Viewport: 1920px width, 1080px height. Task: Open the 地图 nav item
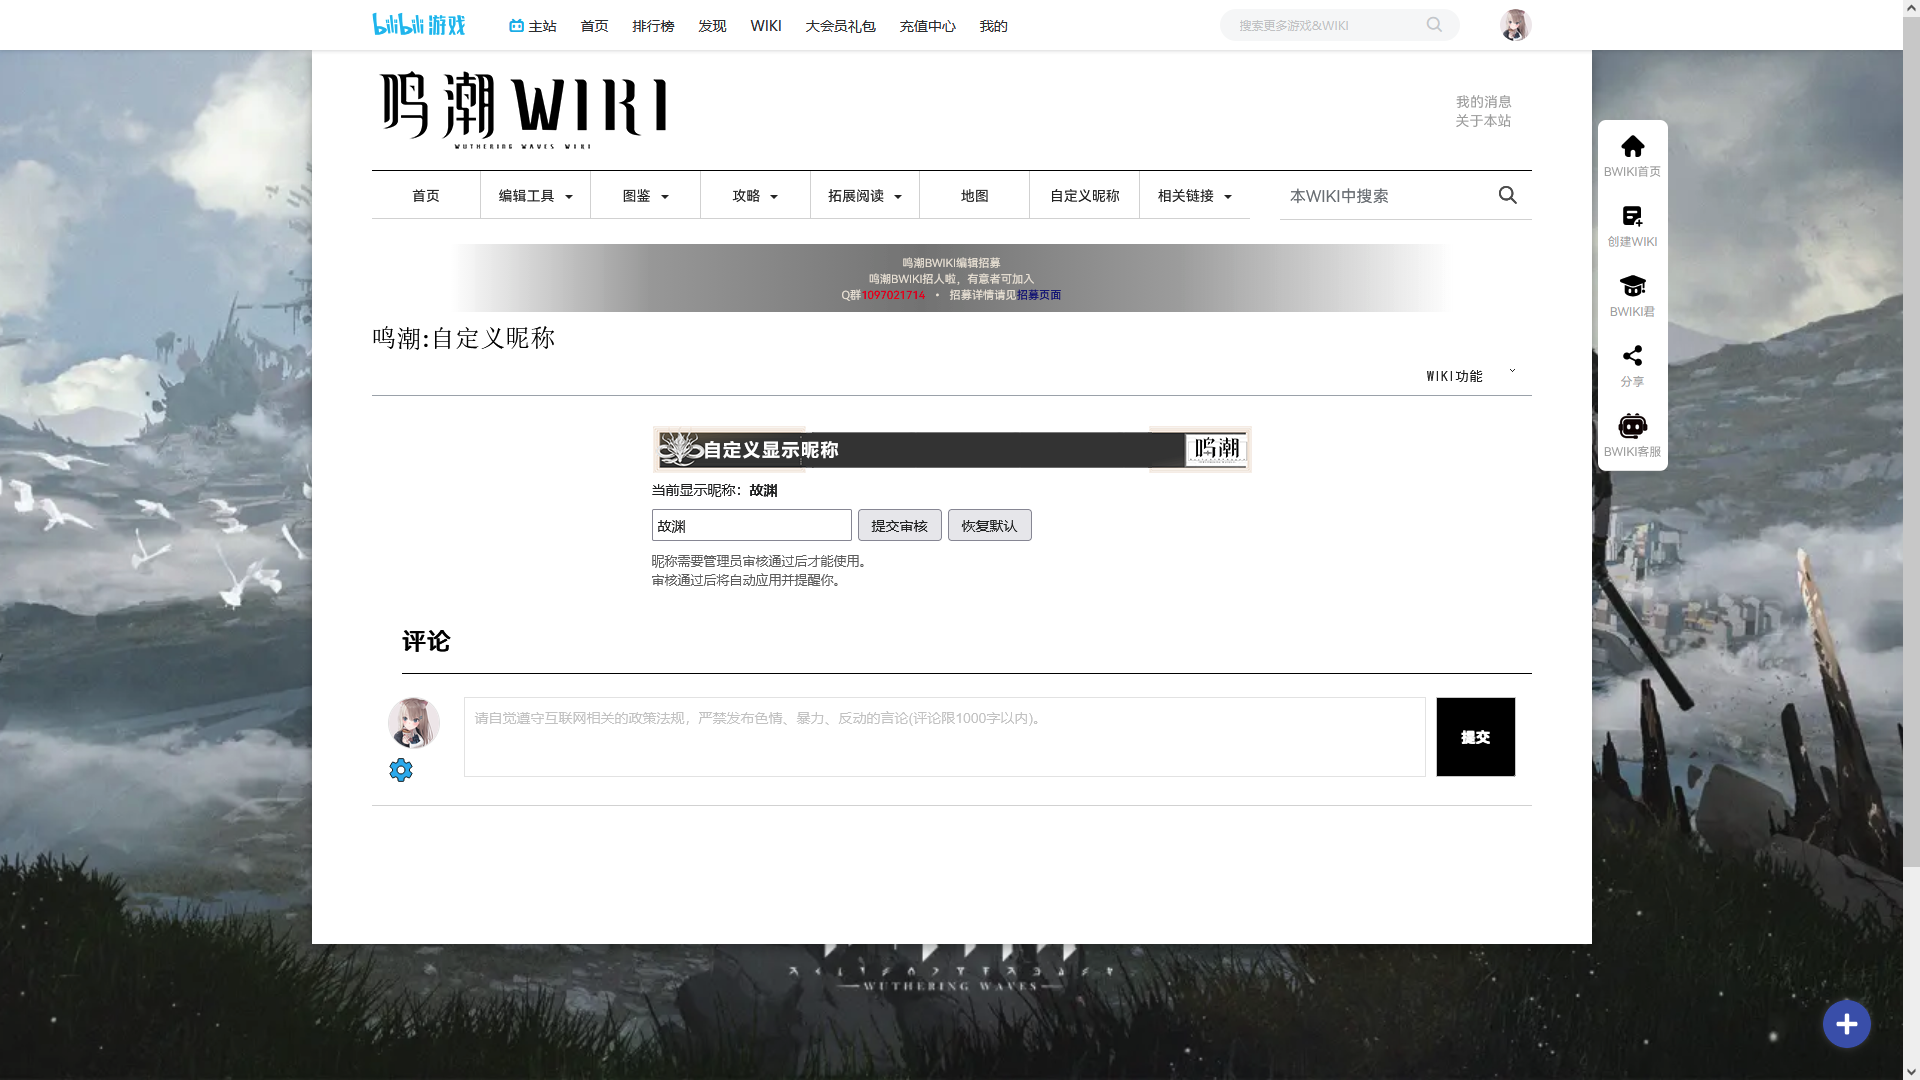click(x=975, y=196)
